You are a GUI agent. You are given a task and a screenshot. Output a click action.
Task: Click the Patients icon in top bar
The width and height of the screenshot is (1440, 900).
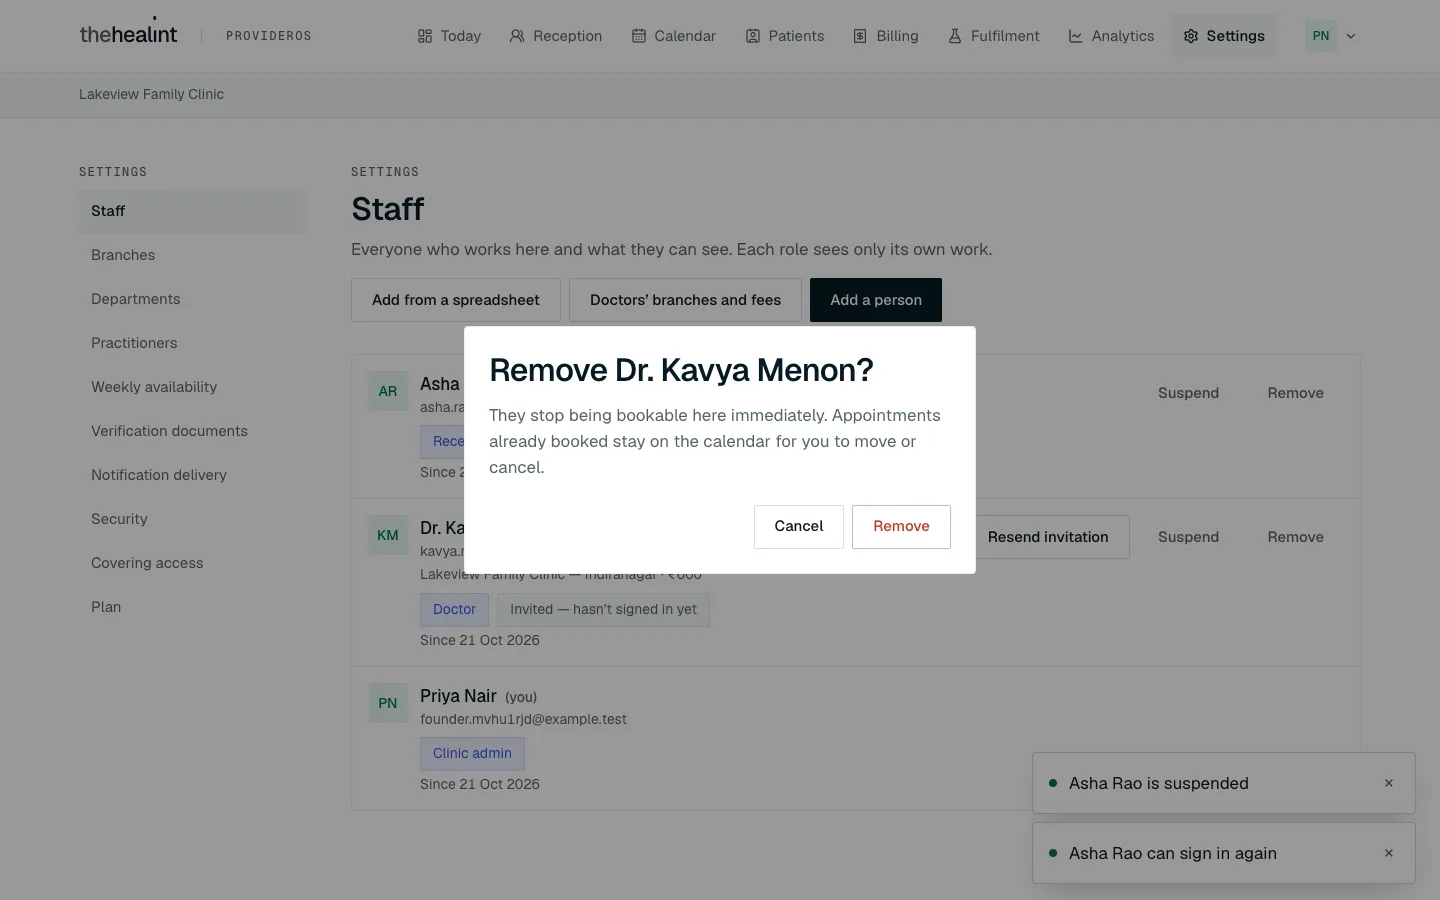[753, 36]
